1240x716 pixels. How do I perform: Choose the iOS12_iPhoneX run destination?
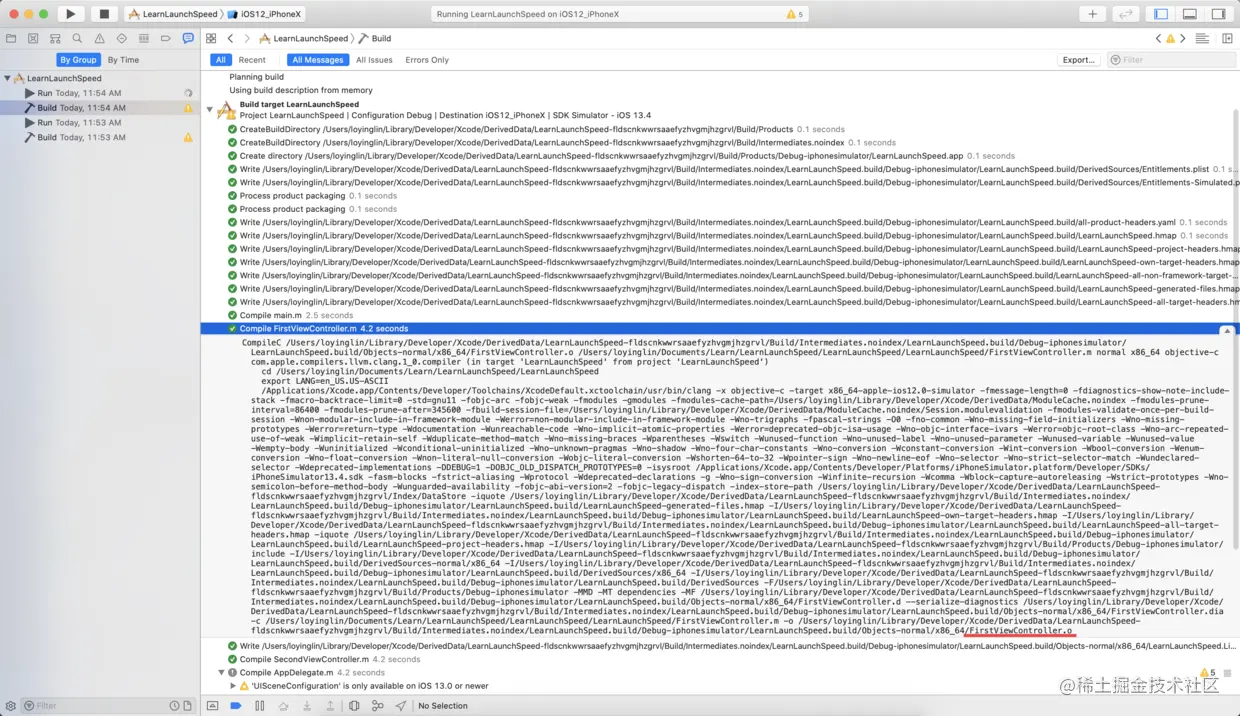(266, 14)
